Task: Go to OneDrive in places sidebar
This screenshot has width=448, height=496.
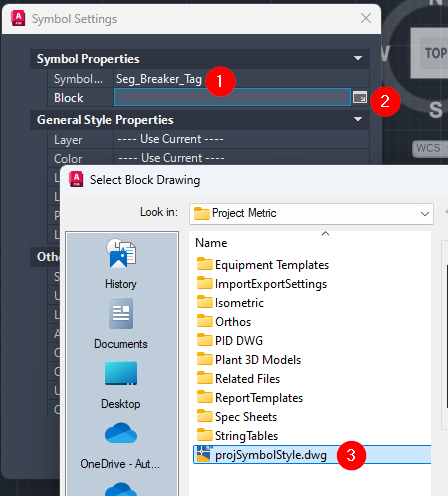Action: point(120,445)
